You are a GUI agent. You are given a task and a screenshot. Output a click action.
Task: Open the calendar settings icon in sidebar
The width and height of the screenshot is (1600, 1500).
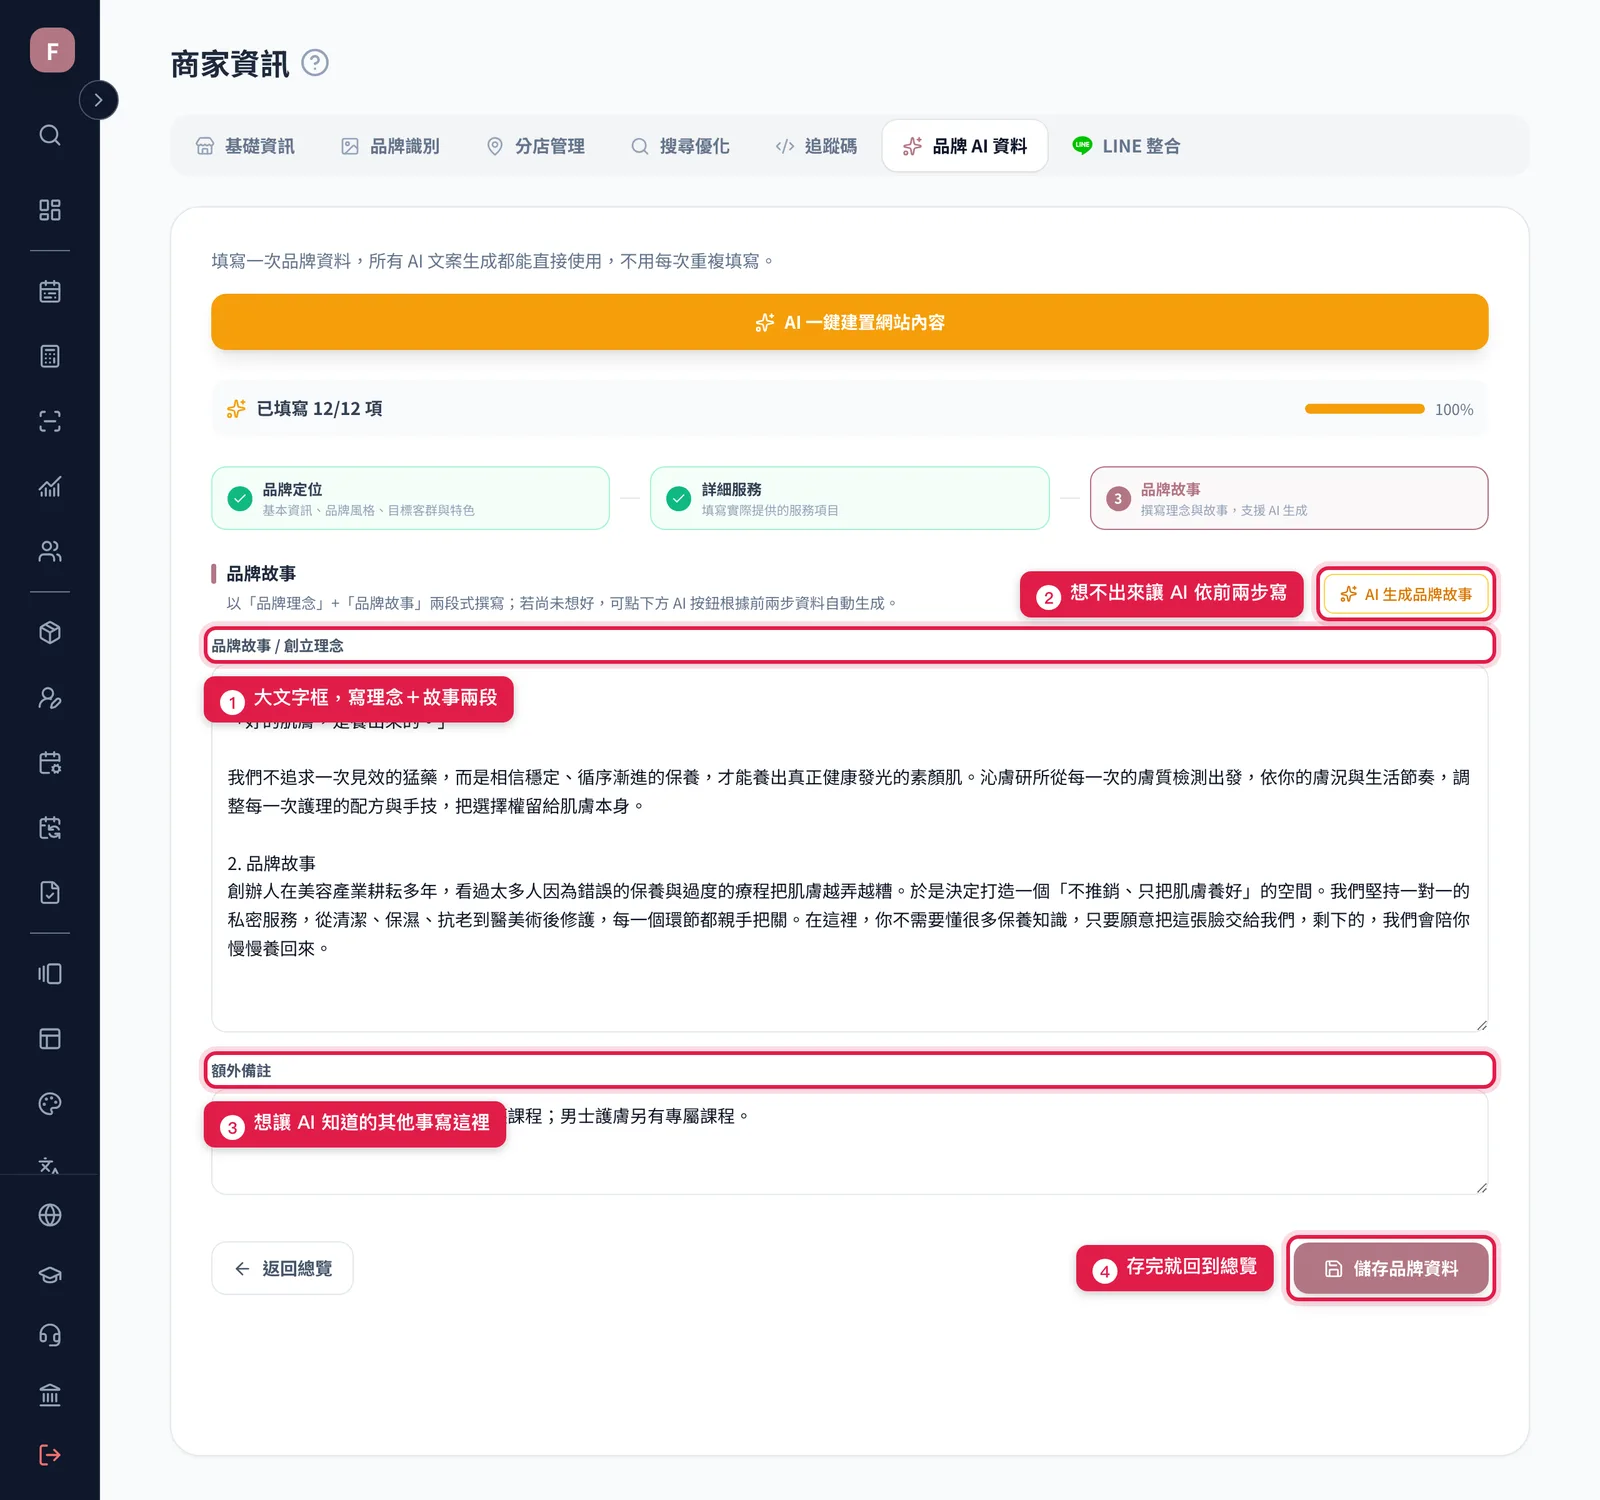(x=50, y=763)
